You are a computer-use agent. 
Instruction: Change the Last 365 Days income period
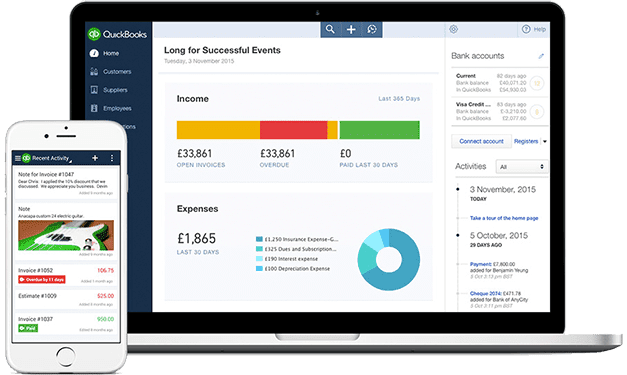[x=399, y=98]
